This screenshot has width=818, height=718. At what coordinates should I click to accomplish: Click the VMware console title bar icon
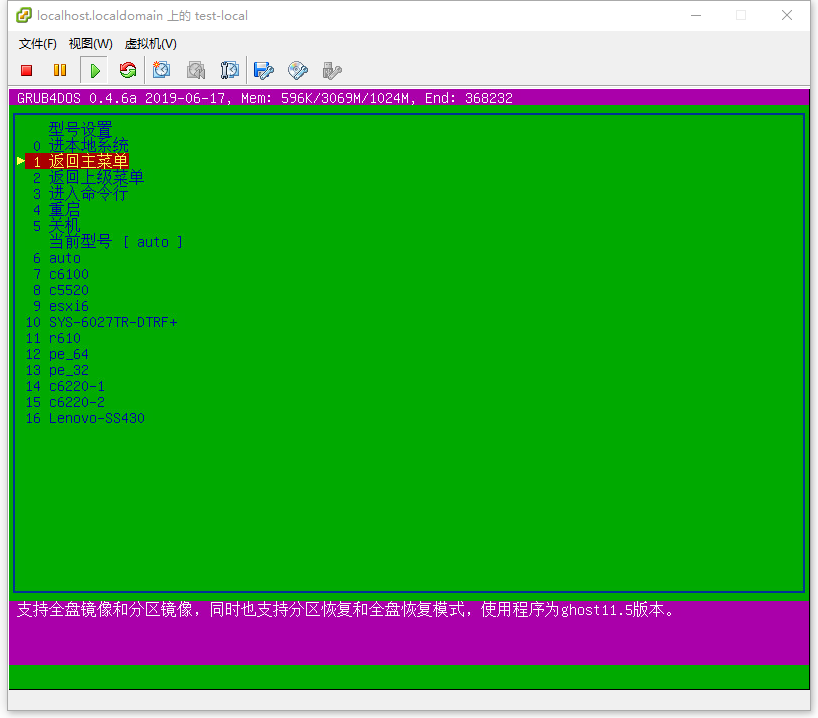pos(24,16)
